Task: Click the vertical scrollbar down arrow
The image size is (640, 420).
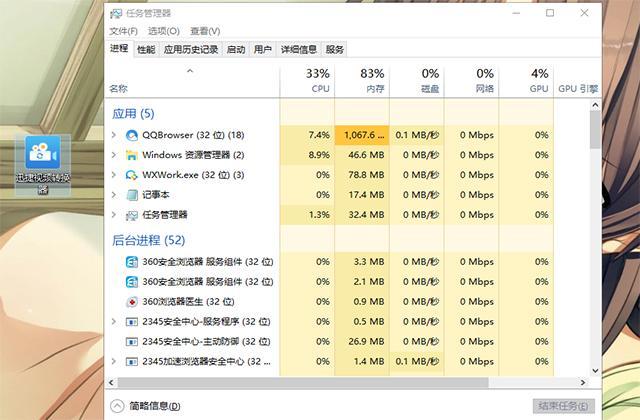Action: click(596, 371)
